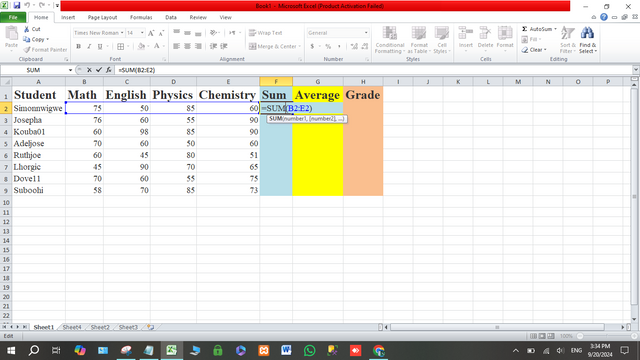The image size is (640, 360).
Task: Click the zoom slider in status bar
Action: 607,336
